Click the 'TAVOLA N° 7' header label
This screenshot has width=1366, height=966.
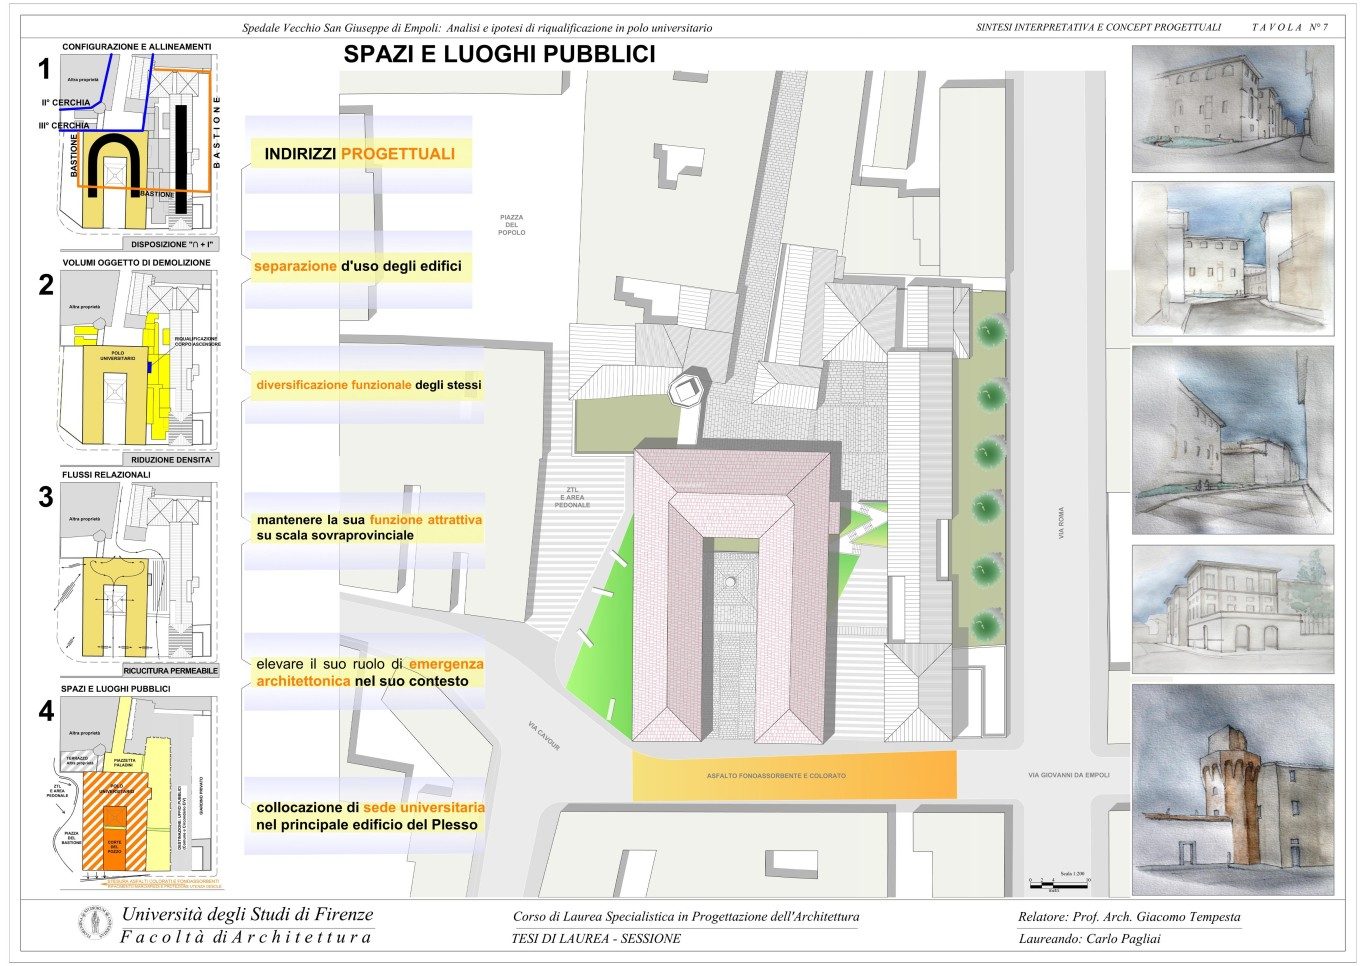point(1290,27)
